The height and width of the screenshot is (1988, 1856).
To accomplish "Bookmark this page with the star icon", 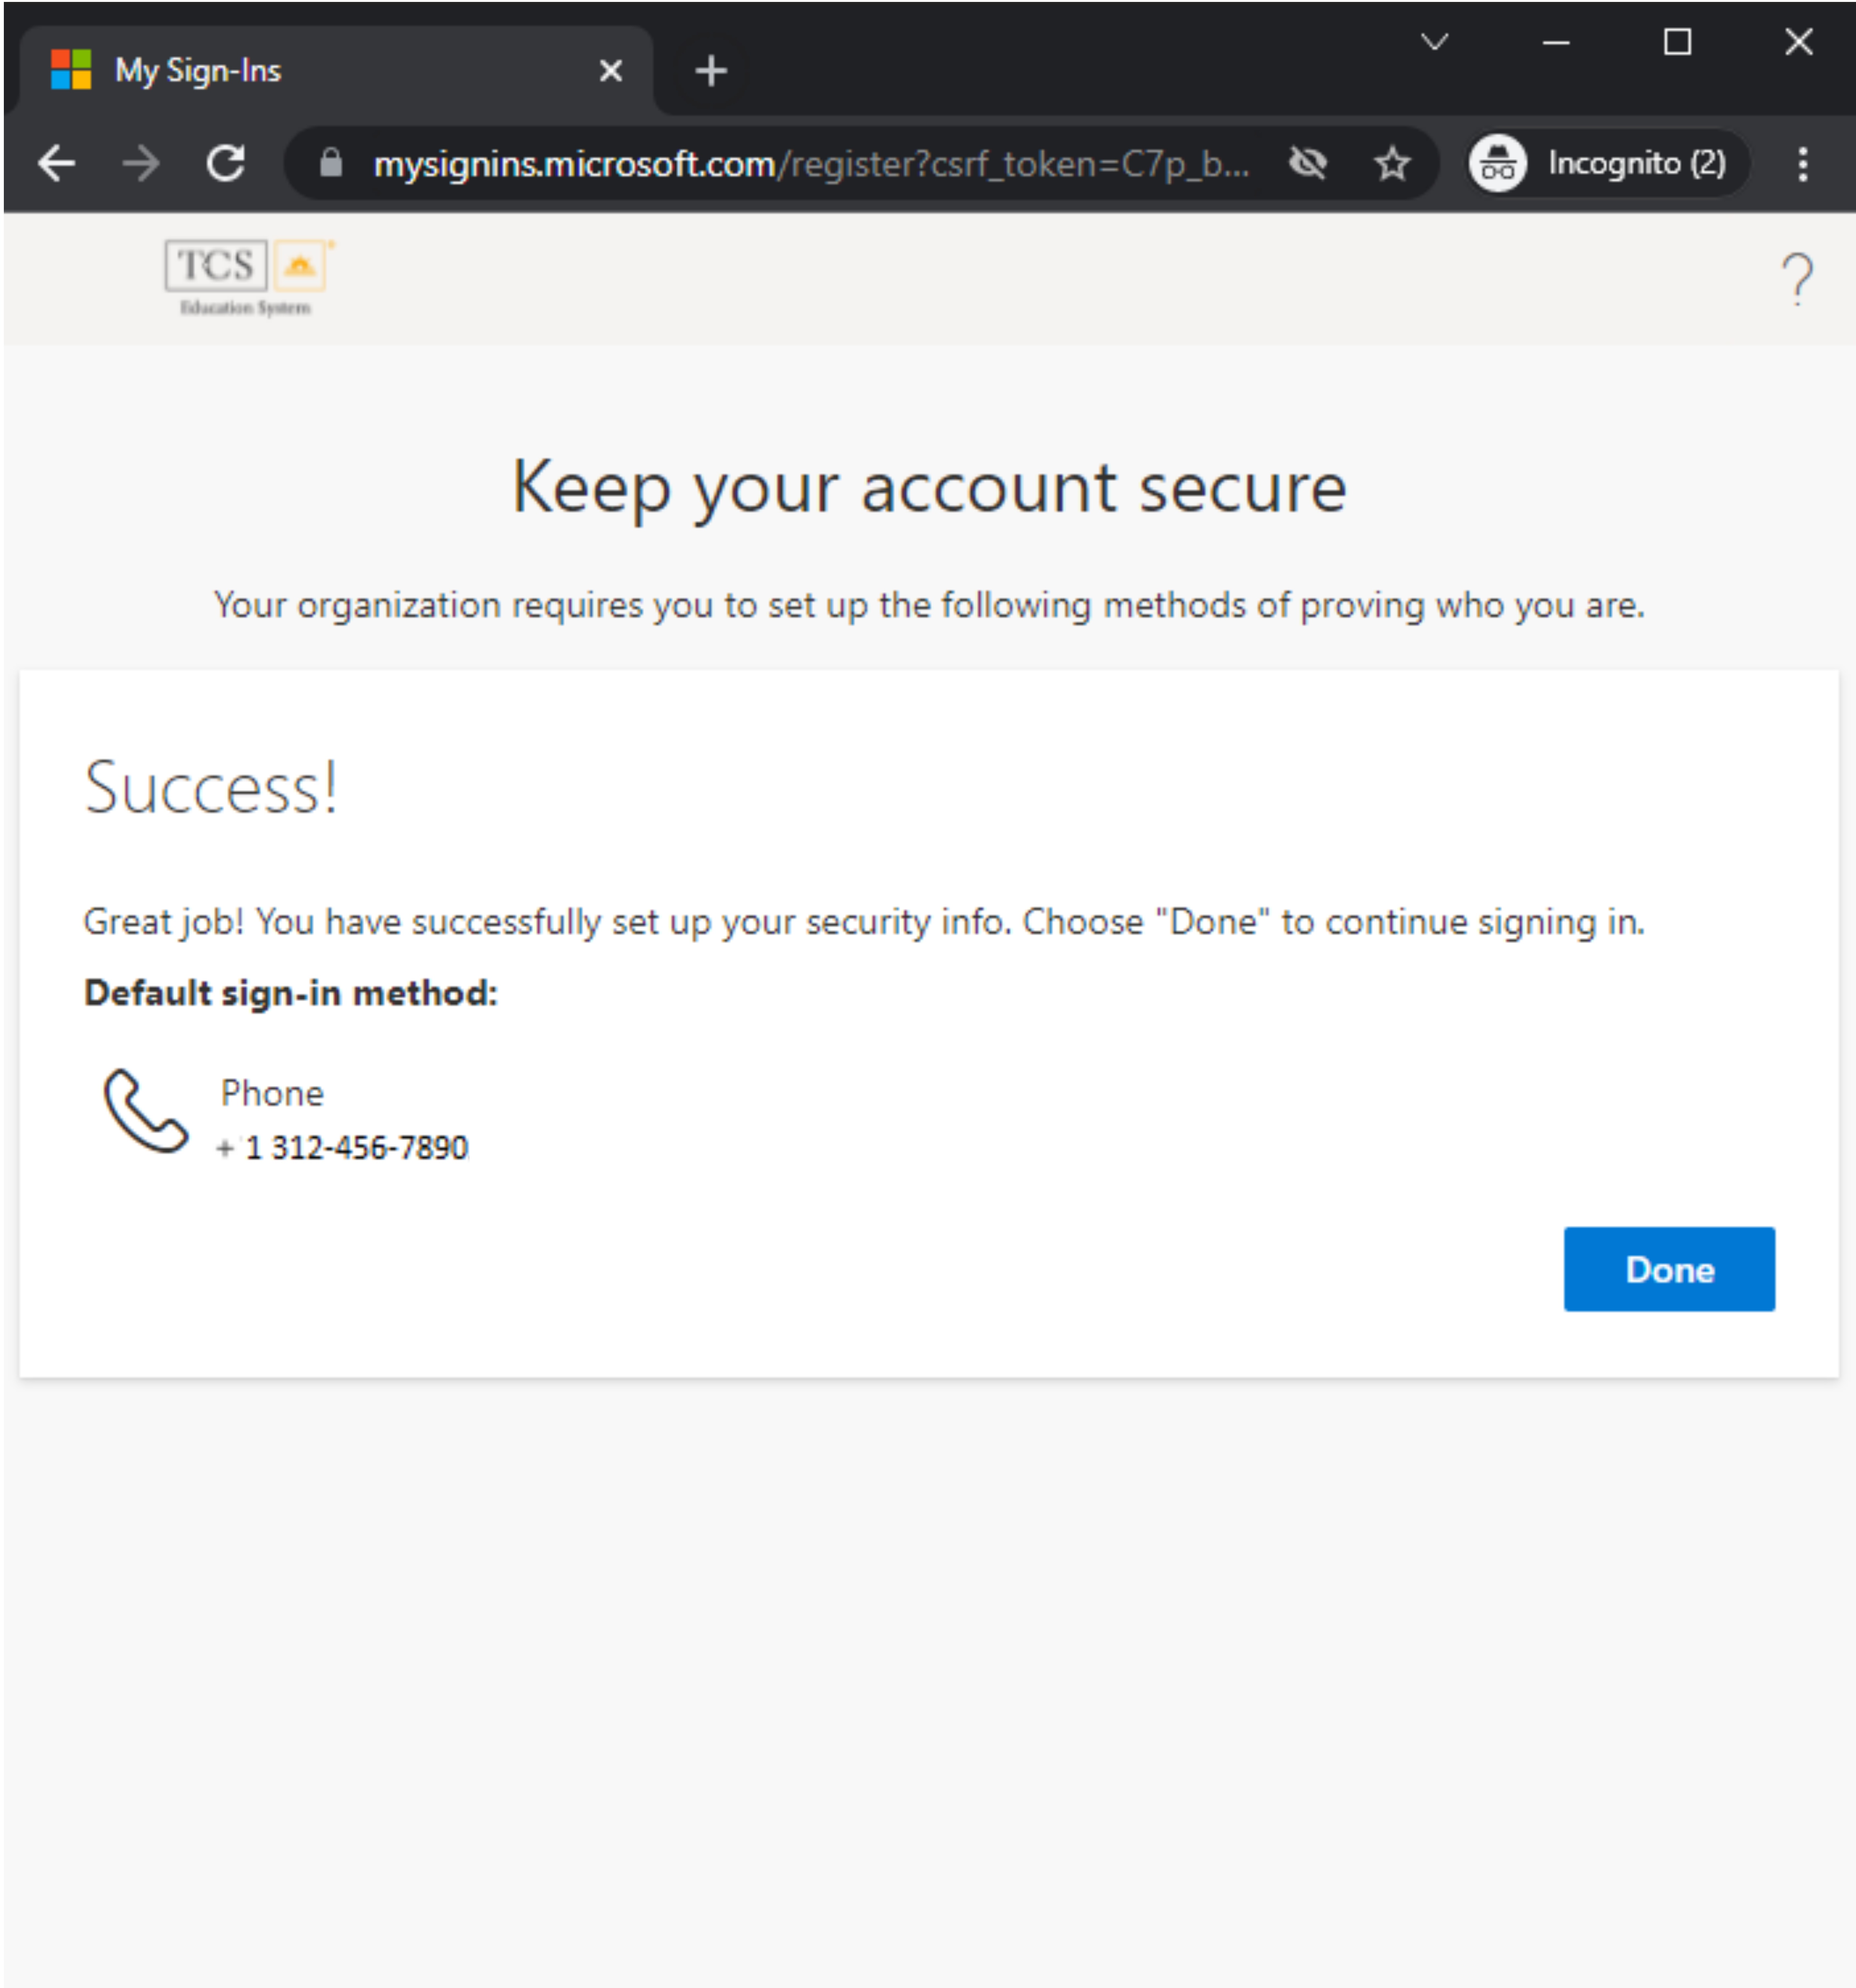I will tap(1392, 163).
